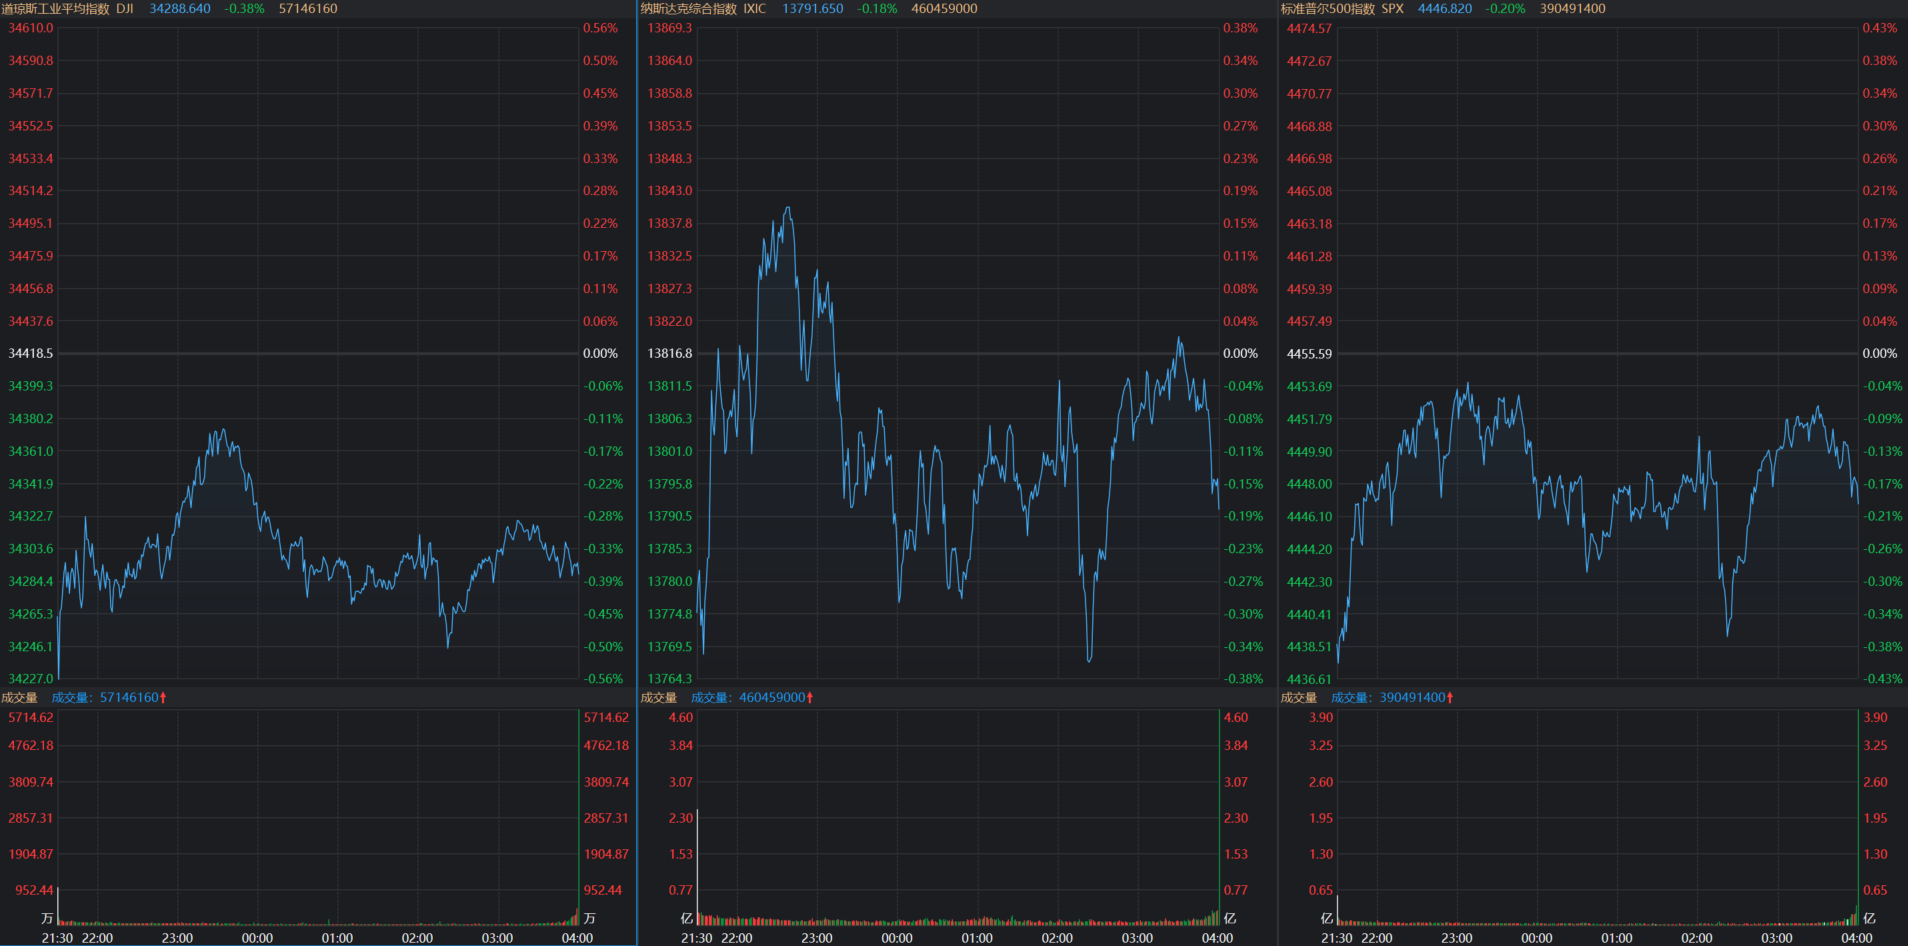Click the 0.43% label on S&P percent axis
The image size is (1908, 946).
(1880, 28)
